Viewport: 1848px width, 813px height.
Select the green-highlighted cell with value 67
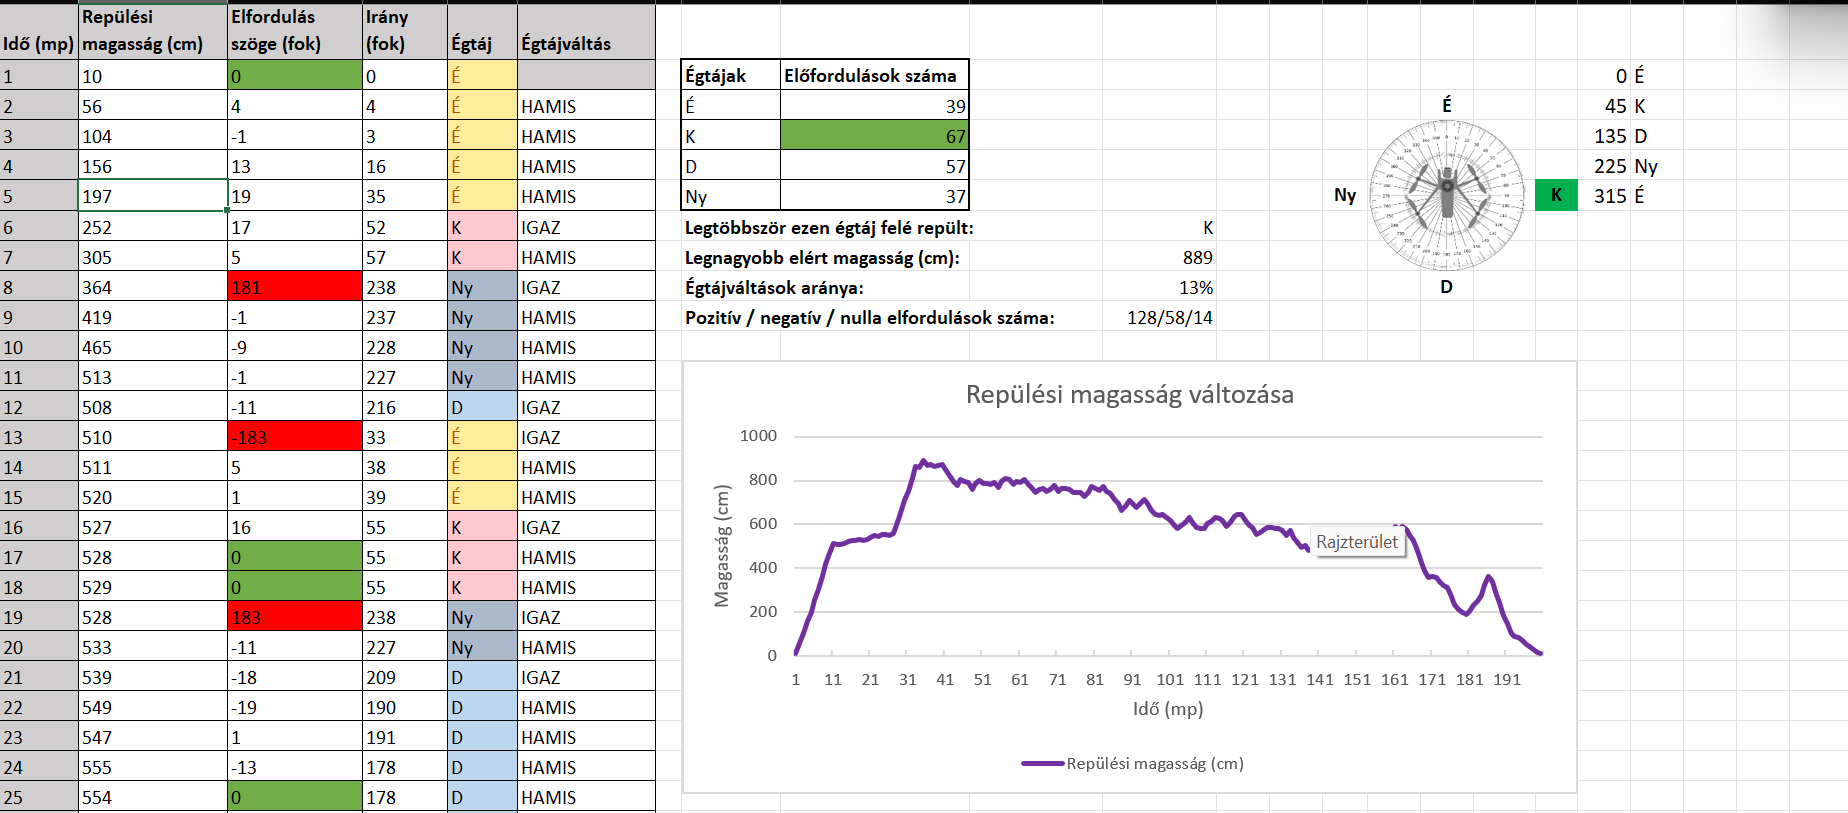tap(874, 136)
